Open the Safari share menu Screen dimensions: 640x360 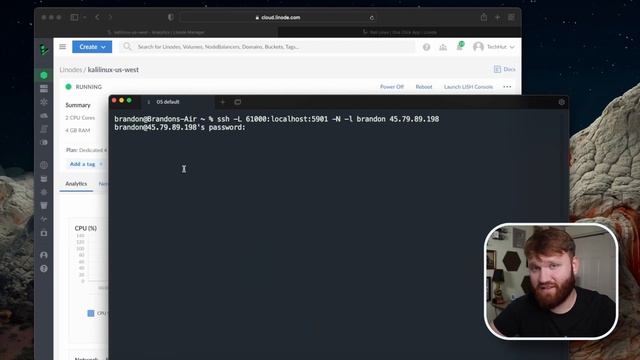tap(484, 17)
